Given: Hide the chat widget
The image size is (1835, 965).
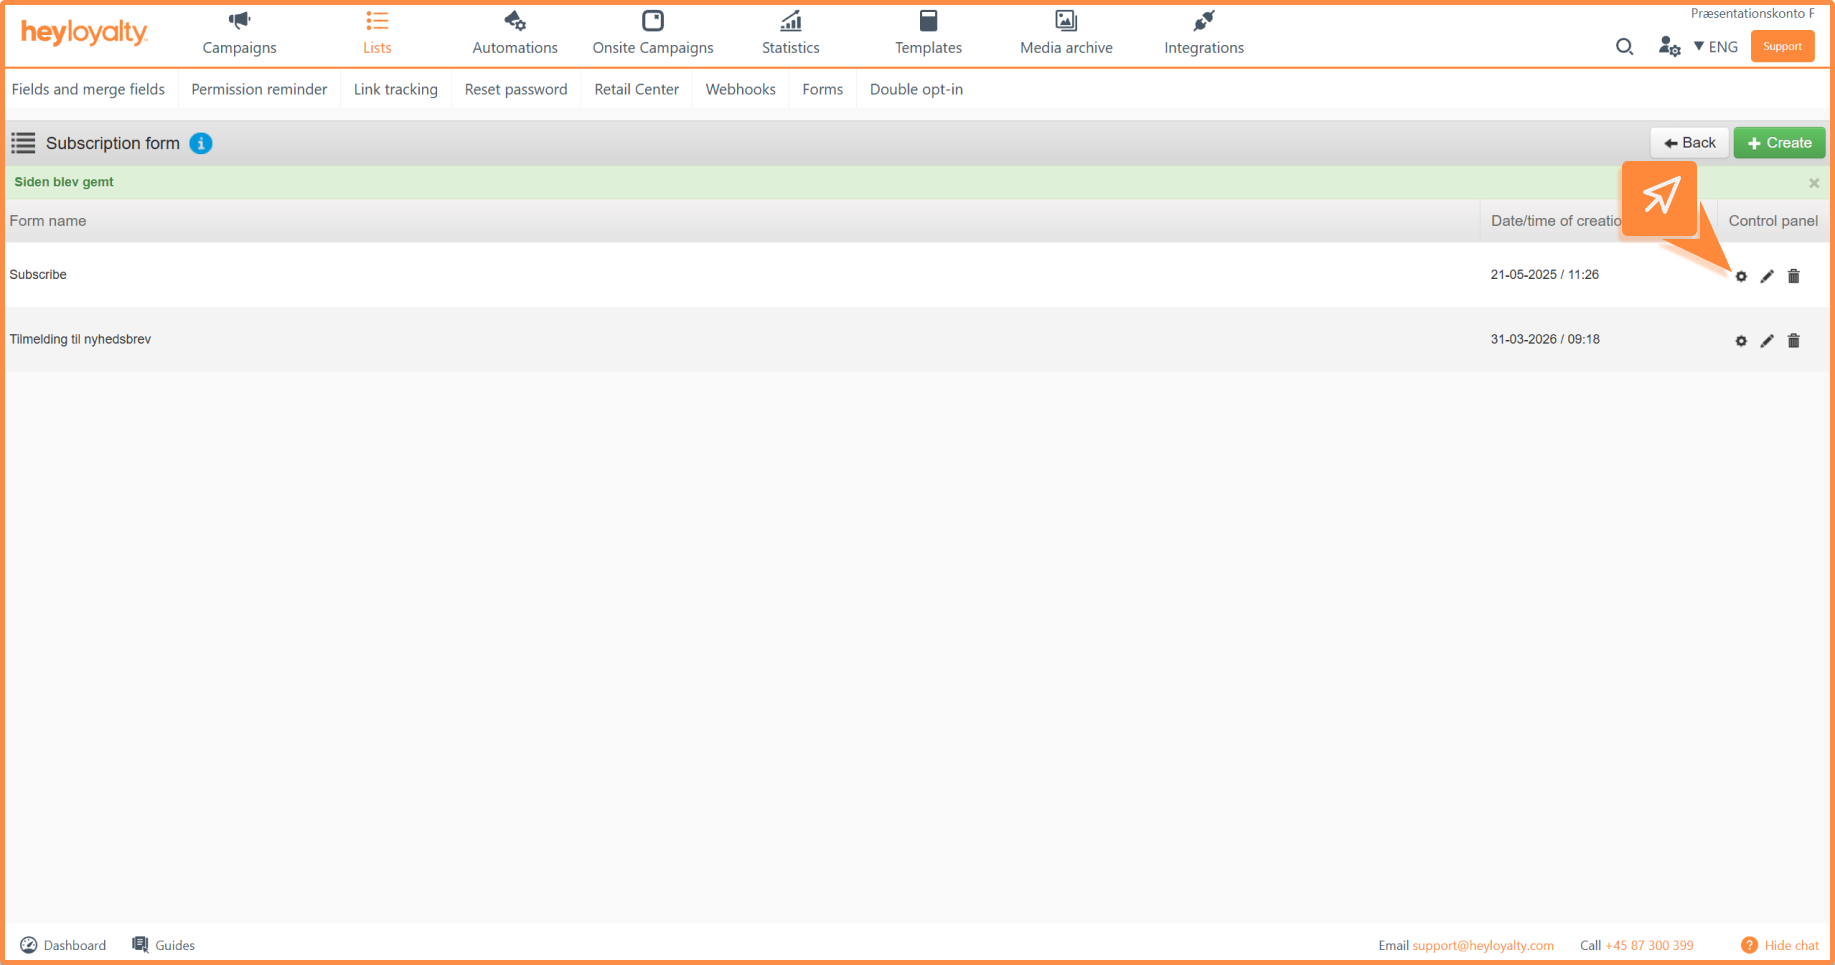Looking at the screenshot, I should 1780,945.
